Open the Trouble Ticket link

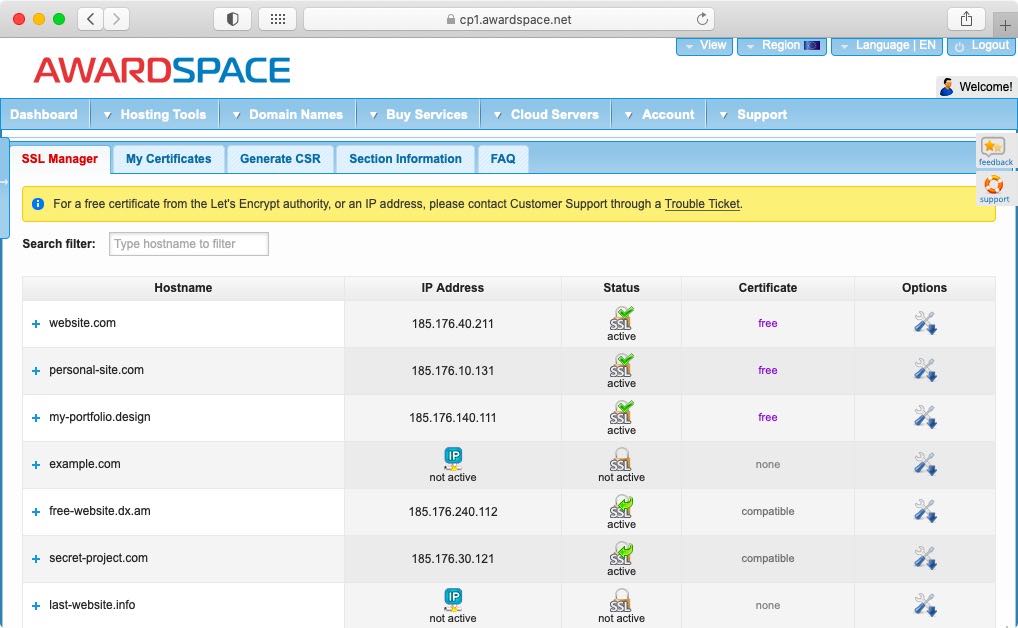pos(701,204)
